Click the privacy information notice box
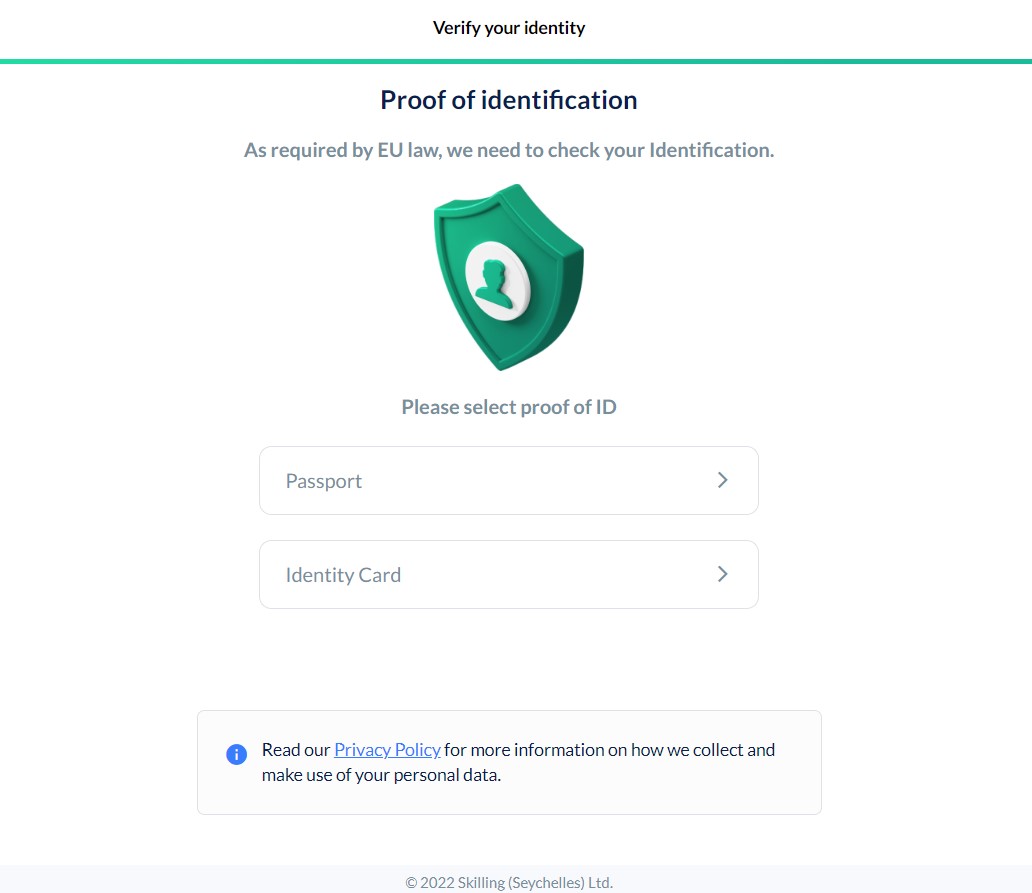 click(509, 761)
